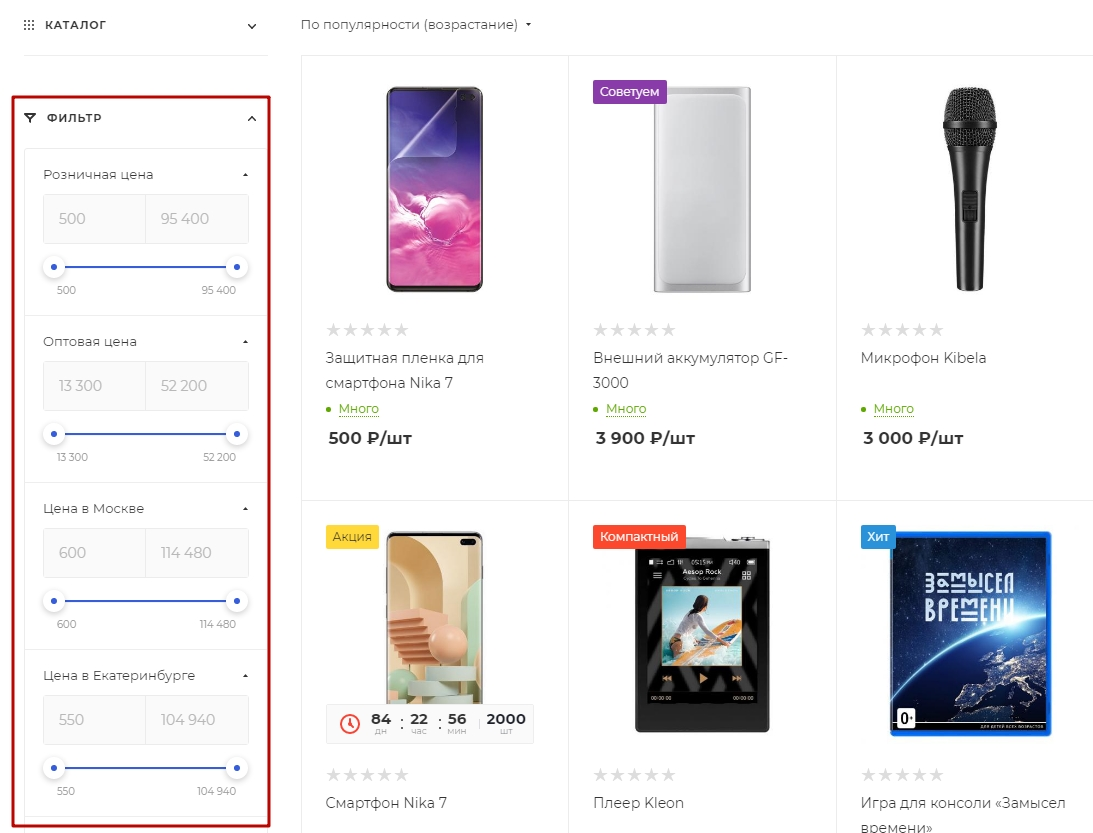Image resolution: width=1093 pixels, height=833 pixels.
Task: Click the filter funnel icon
Action: (x=30, y=118)
